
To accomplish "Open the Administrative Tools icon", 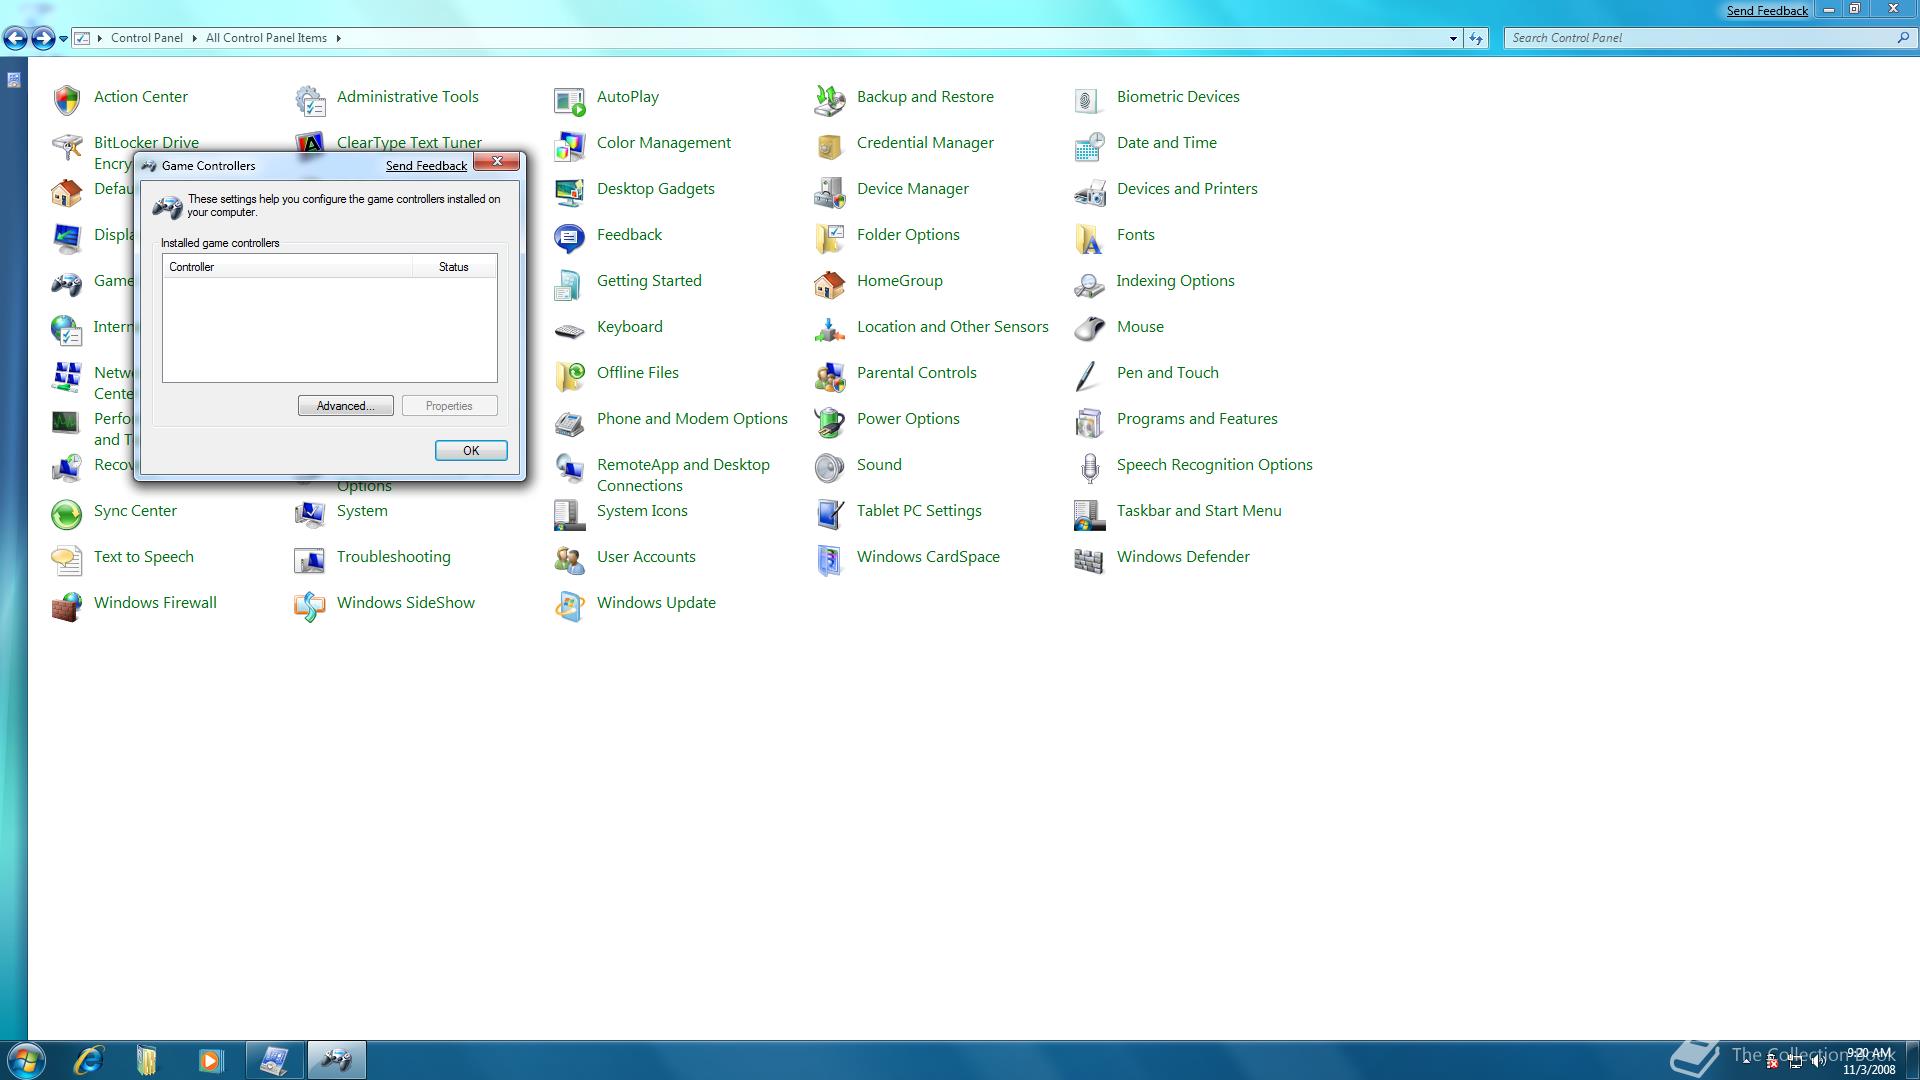I will click(x=310, y=100).
